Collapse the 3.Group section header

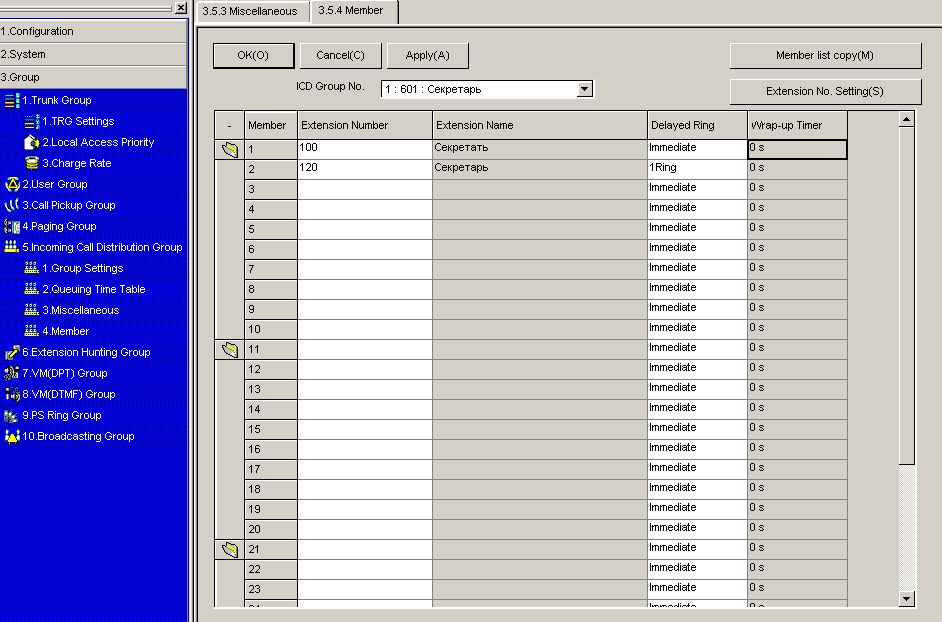pyautogui.click(x=93, y=77)
